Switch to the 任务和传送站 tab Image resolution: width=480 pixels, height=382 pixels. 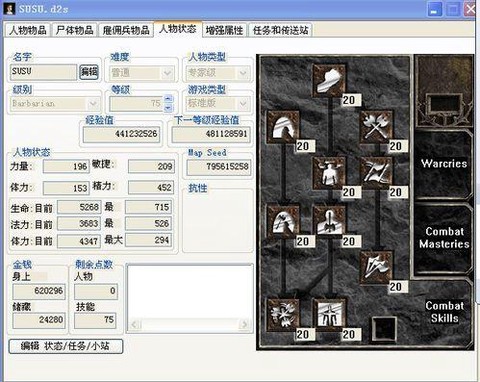click(x=280, y=30)
